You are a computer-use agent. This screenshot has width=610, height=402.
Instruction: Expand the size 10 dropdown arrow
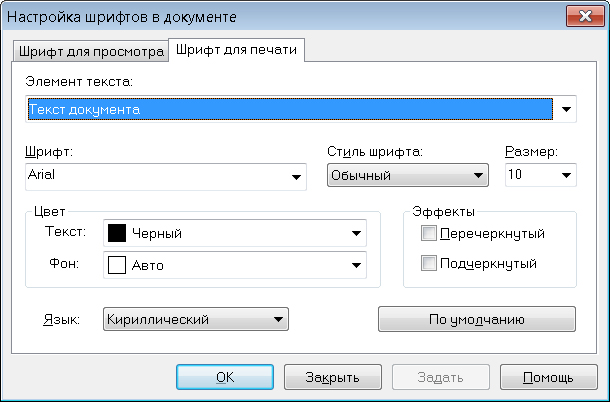pyautogui.click(x=566, y=175)
